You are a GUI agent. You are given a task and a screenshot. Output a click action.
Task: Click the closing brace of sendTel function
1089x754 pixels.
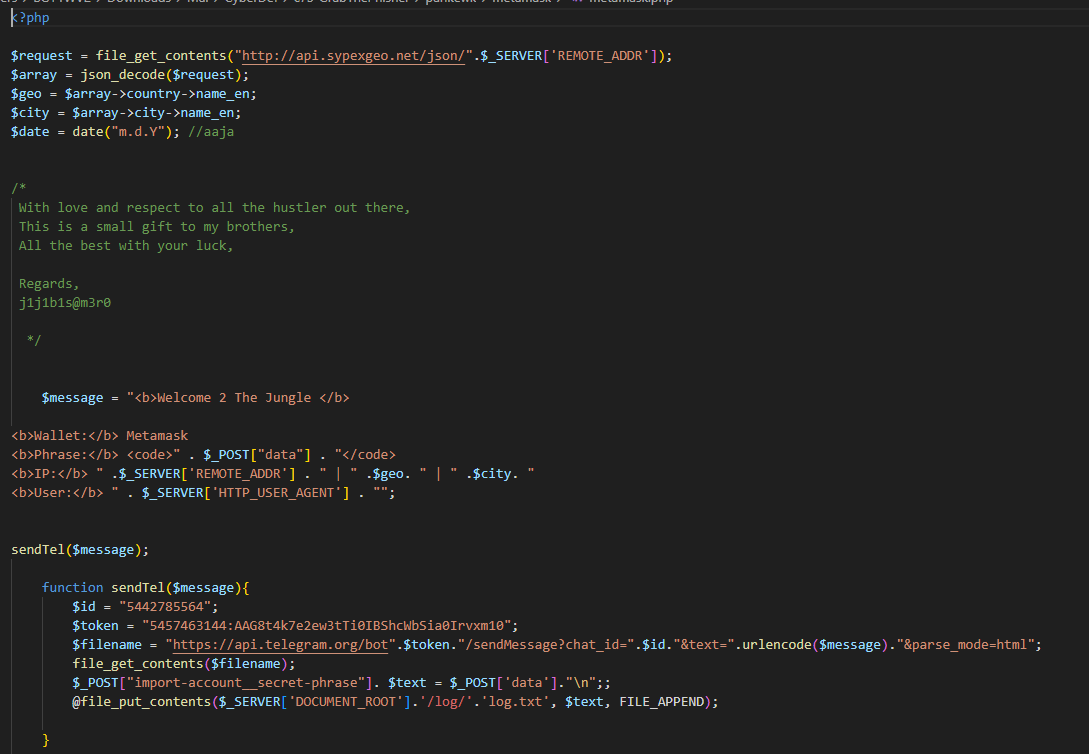point(46,740)
